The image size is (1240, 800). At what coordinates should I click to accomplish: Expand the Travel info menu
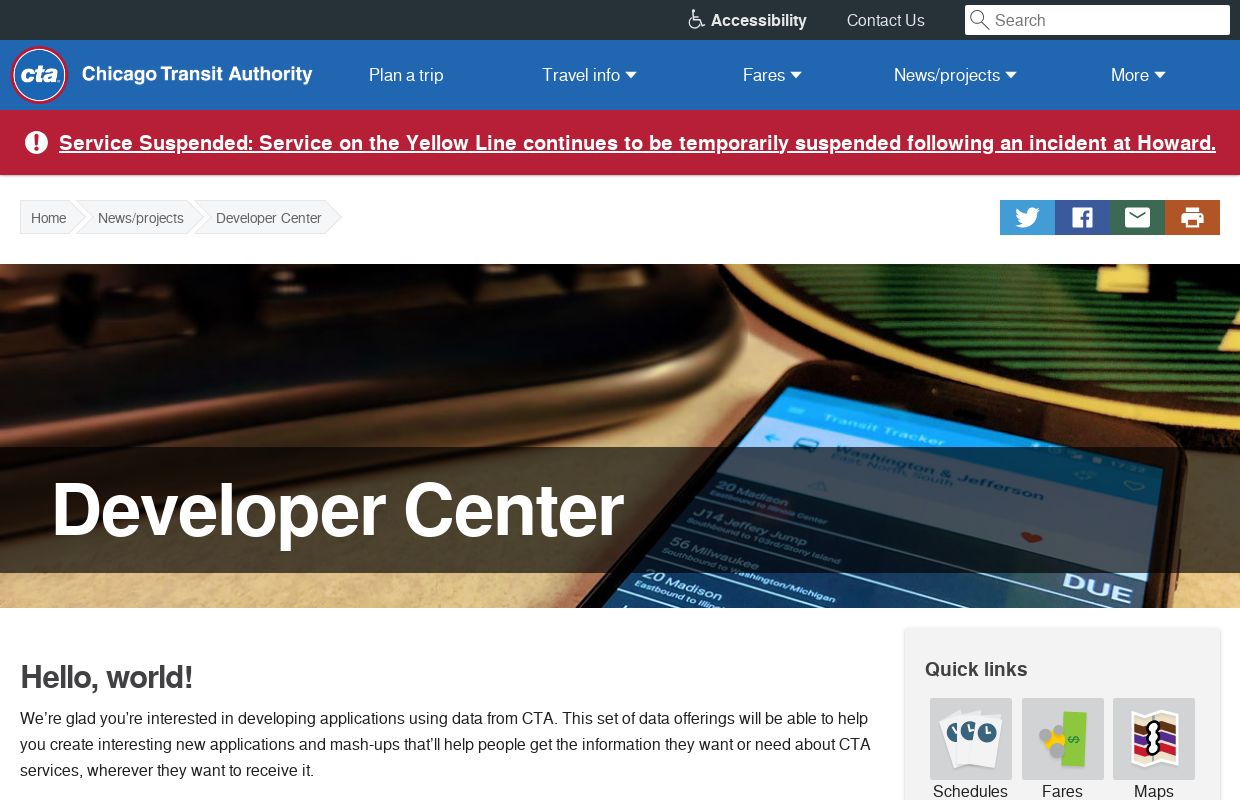tap(589, 75)
